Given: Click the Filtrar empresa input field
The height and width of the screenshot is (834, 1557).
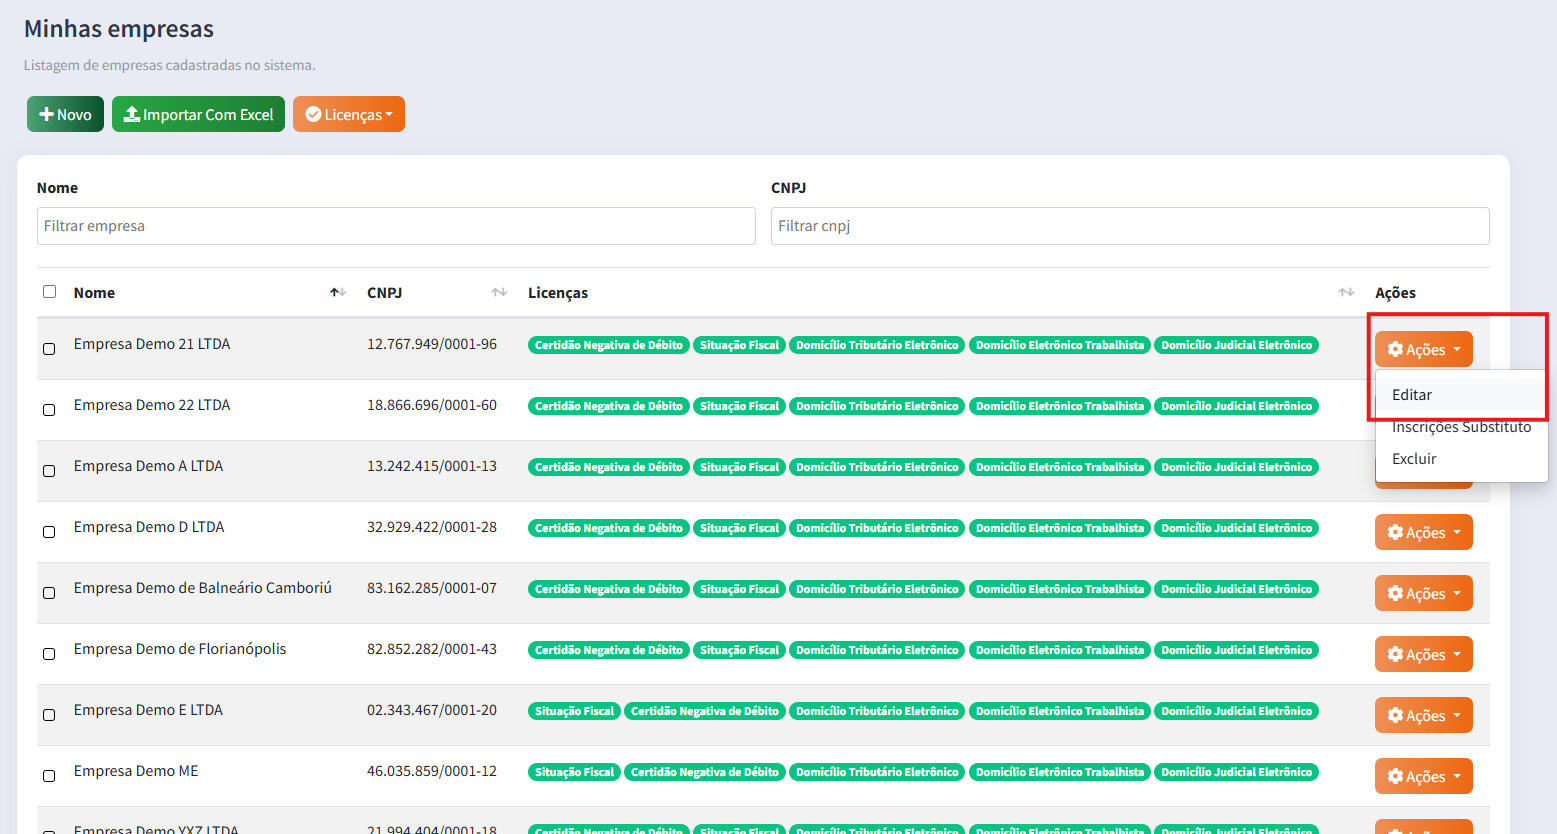Looking at the screenshot, I should tap(395, 225).
